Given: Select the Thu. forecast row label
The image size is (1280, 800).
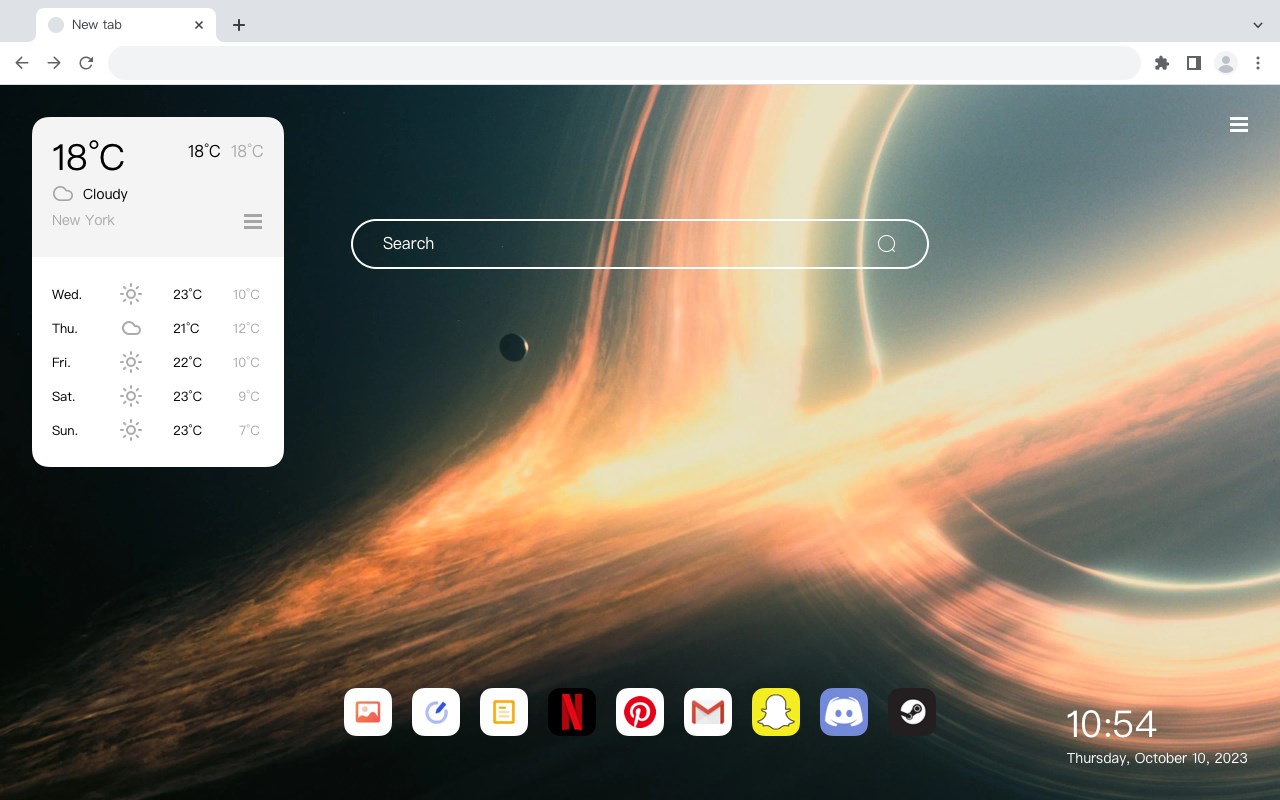Looking at the screenshot, I should [65, 328].
